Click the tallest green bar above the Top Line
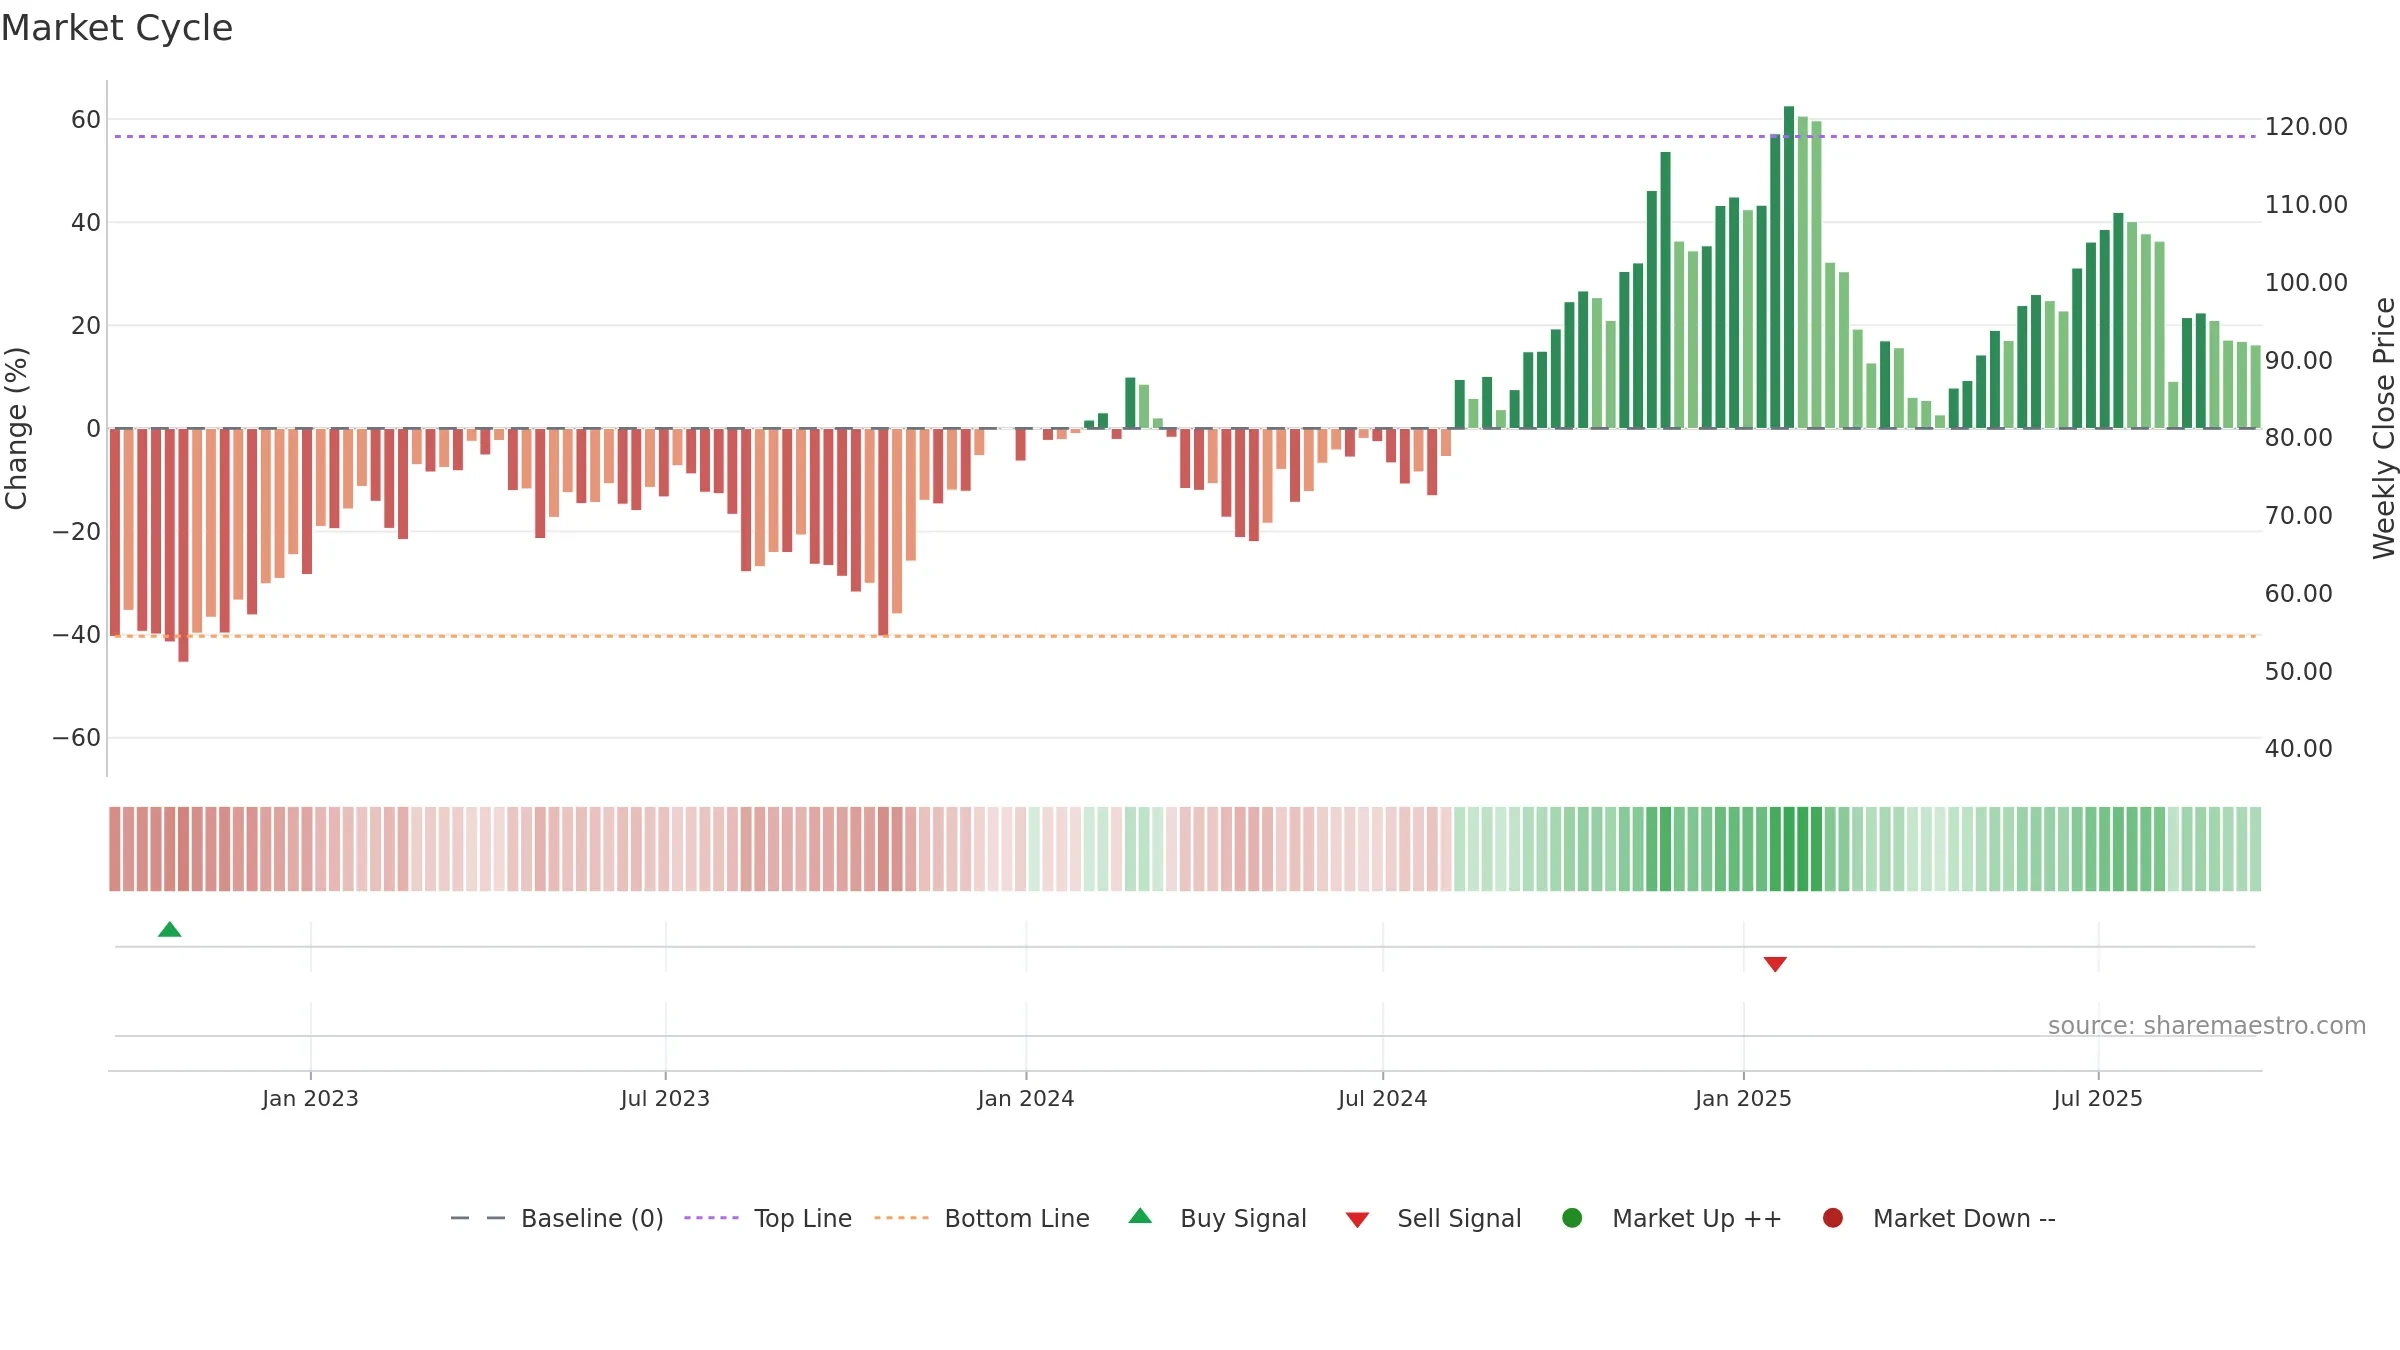 (x=1789, y=267)
